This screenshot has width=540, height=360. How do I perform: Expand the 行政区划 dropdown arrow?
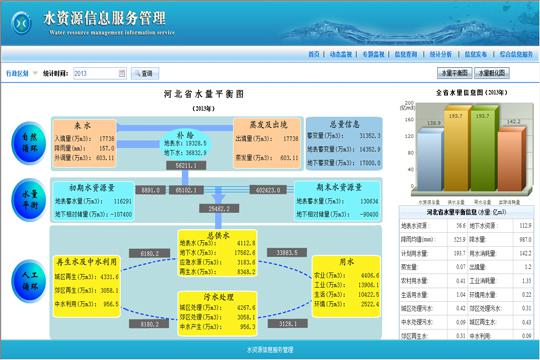(34, 73)
